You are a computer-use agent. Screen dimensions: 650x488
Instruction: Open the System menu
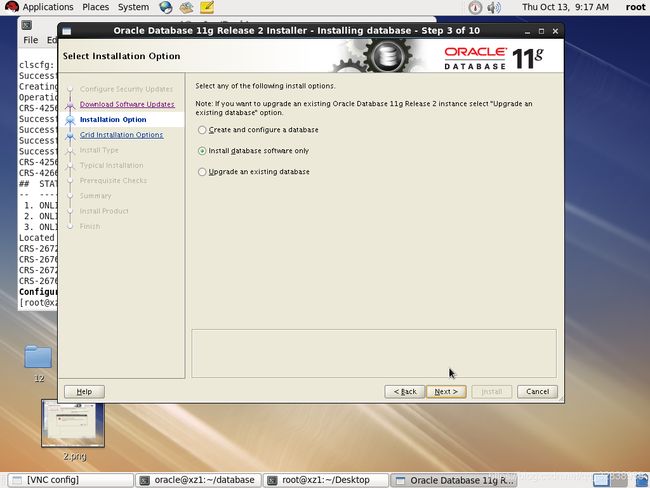pos(133,7)
